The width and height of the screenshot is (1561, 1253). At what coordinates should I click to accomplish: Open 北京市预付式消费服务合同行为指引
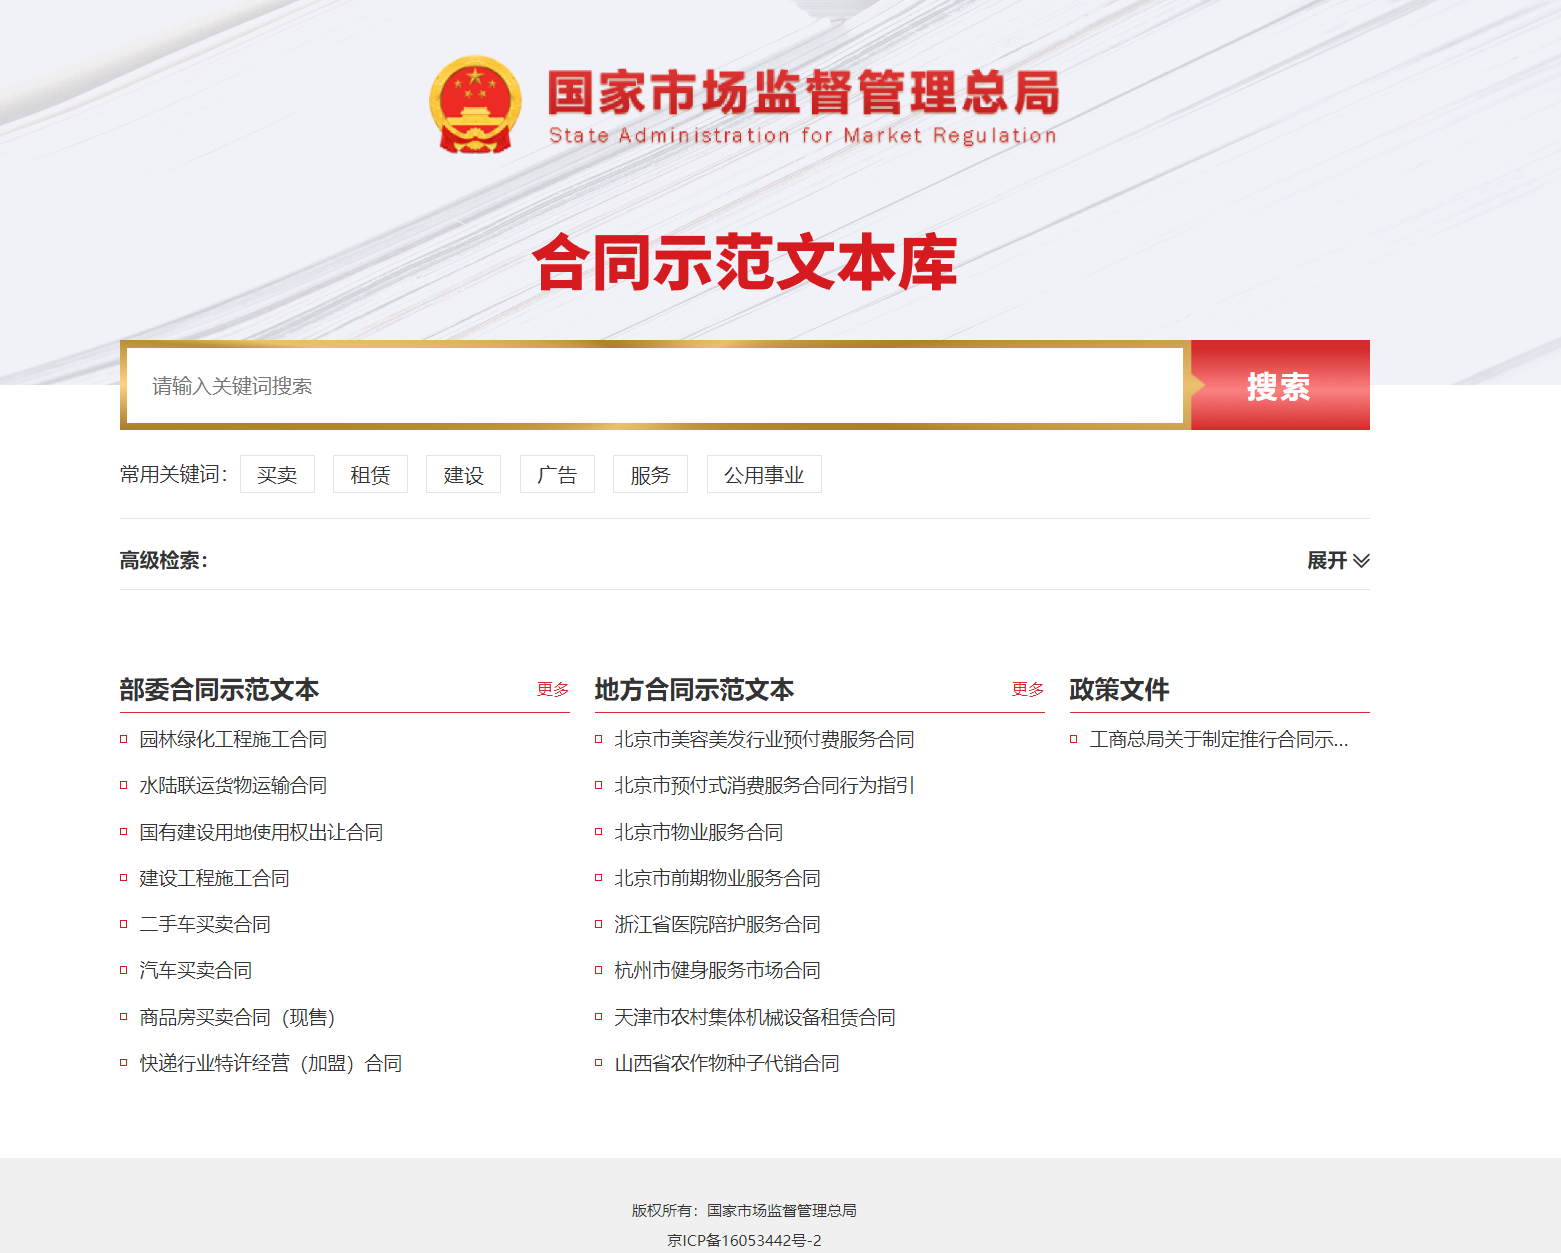pyautogui.click(x=764, y=785)
